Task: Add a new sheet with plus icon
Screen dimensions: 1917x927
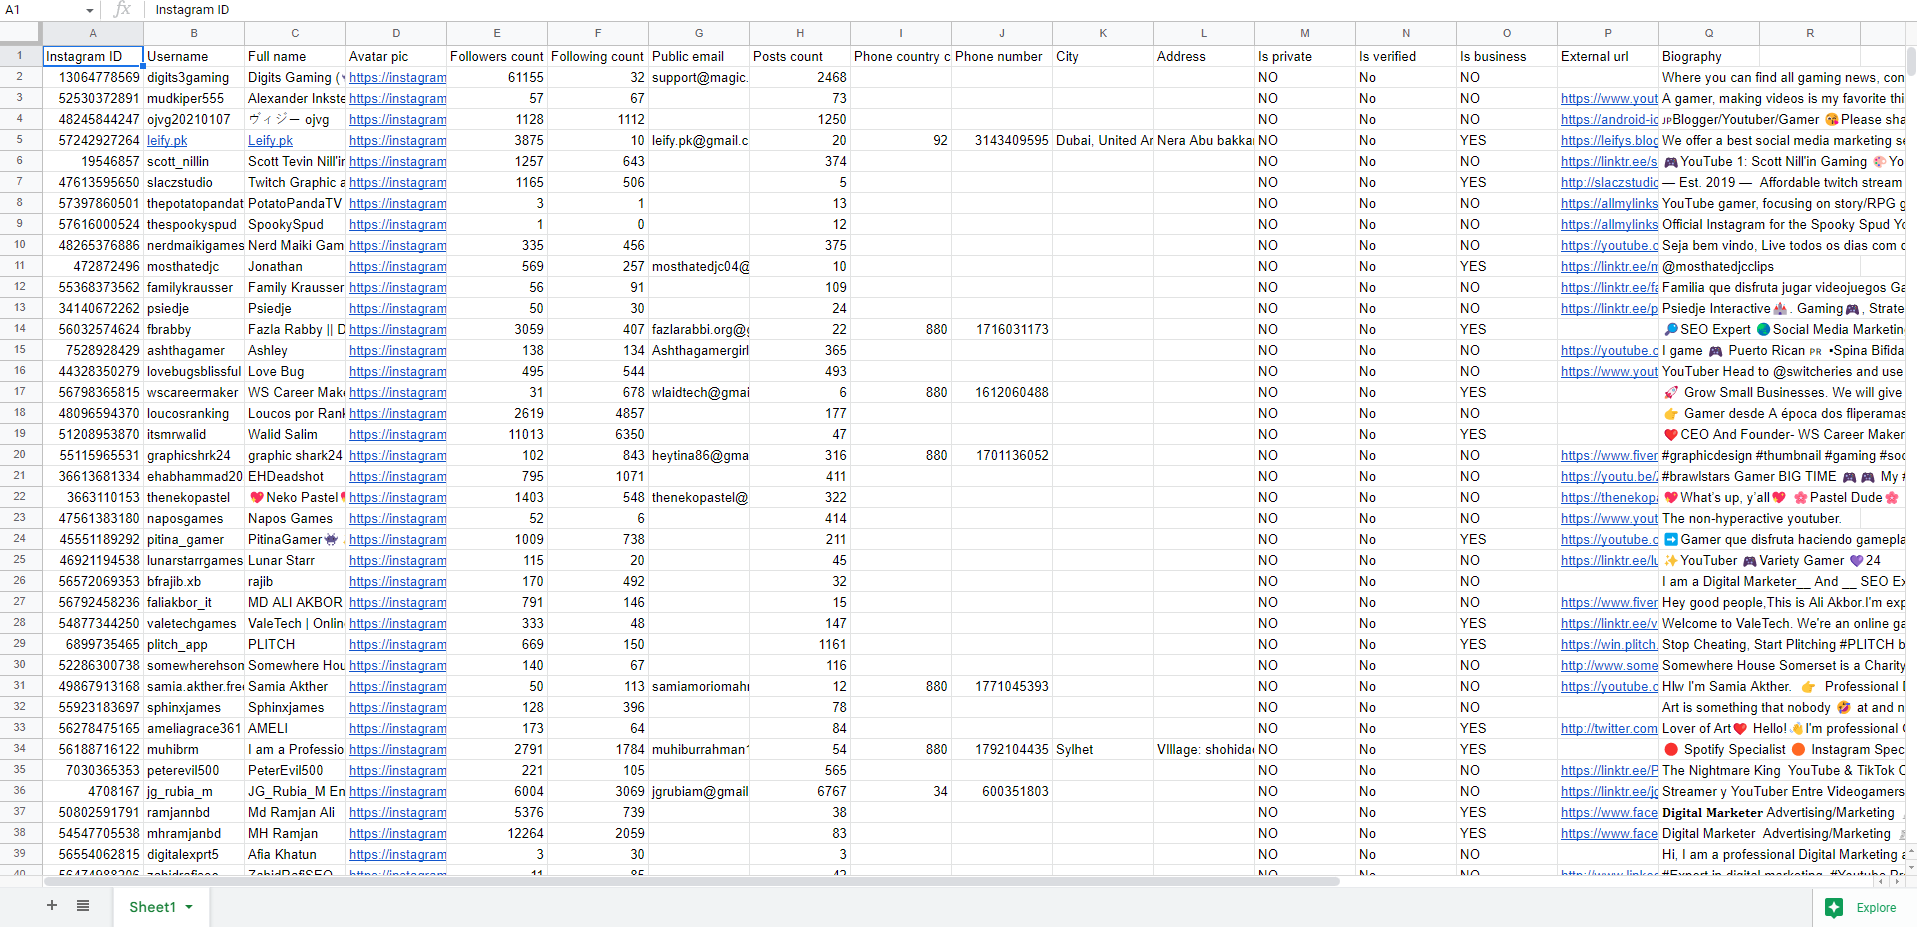Action: point(52,905)
